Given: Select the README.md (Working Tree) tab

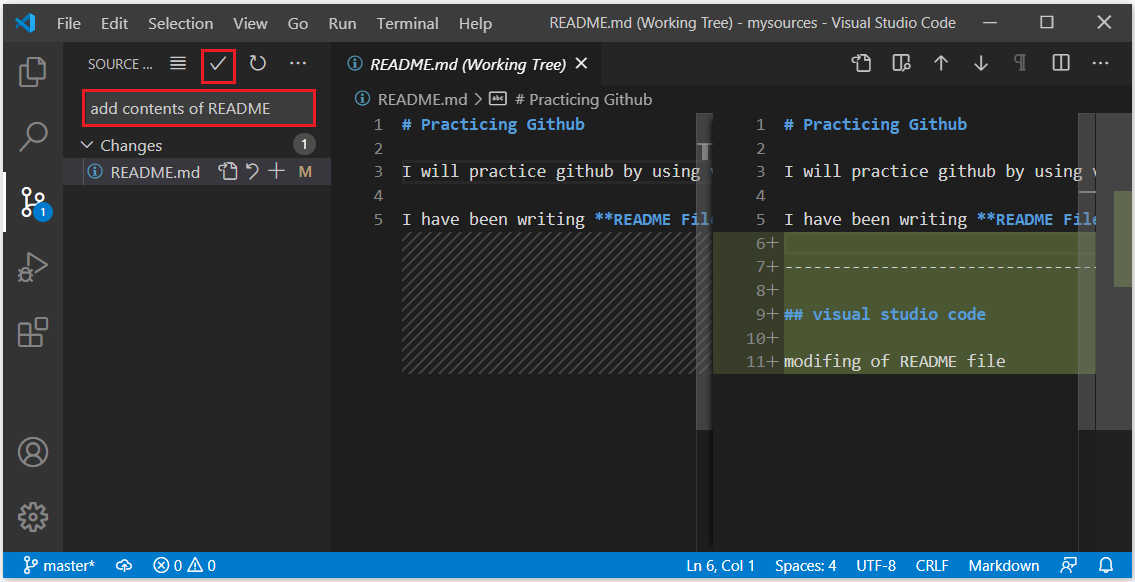Looking at the screenshot, I should pyautogui.click(x=467, y=64).
